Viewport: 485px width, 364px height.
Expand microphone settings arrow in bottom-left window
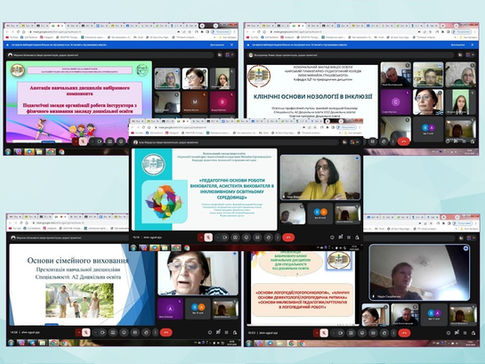(x=78, y=332)
